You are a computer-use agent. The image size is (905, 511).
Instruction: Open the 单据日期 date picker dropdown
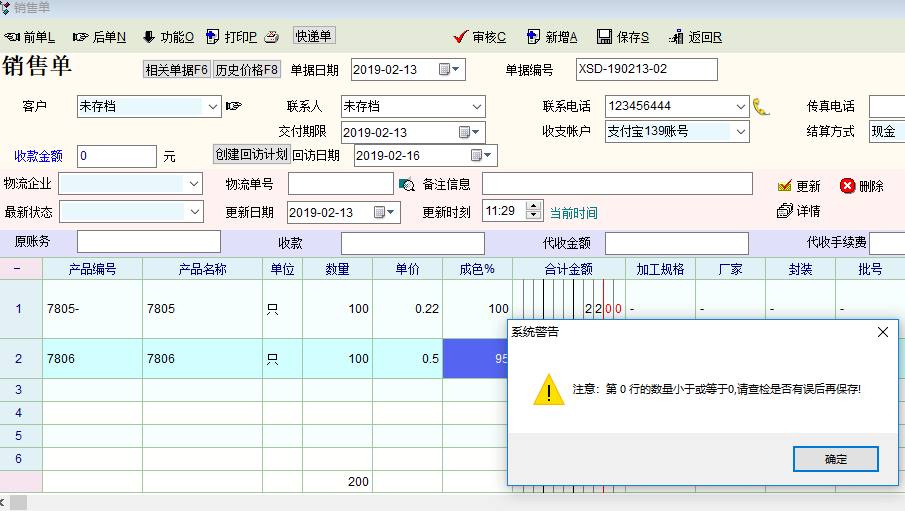(456, 70)
